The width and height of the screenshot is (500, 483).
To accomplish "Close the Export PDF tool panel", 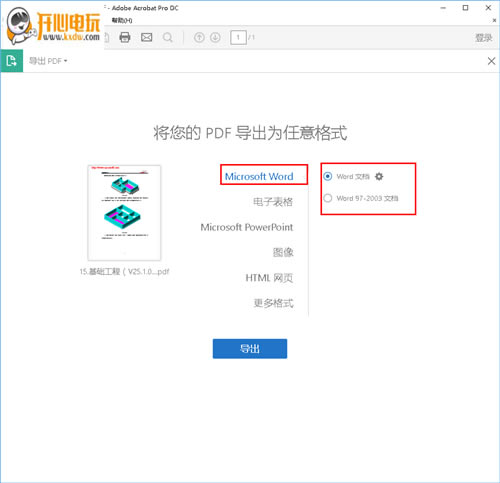I will pos(491,61).
